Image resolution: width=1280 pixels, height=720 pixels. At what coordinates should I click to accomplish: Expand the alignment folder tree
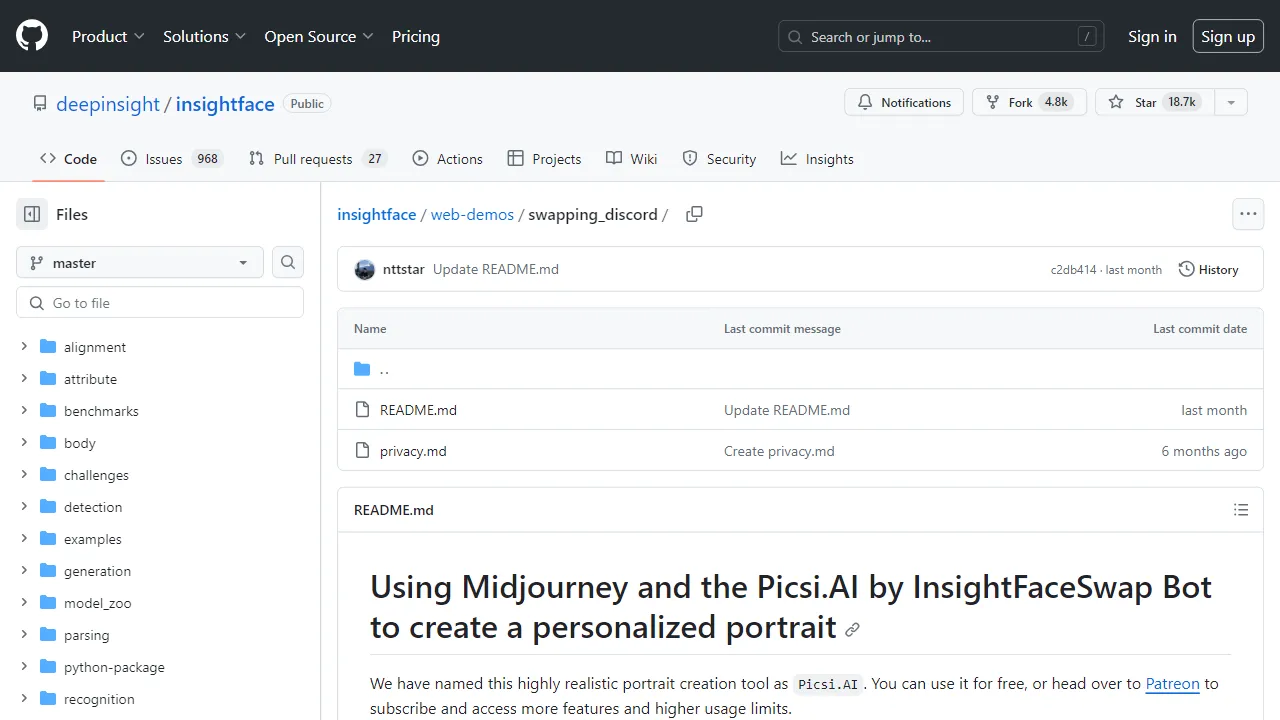24,347
